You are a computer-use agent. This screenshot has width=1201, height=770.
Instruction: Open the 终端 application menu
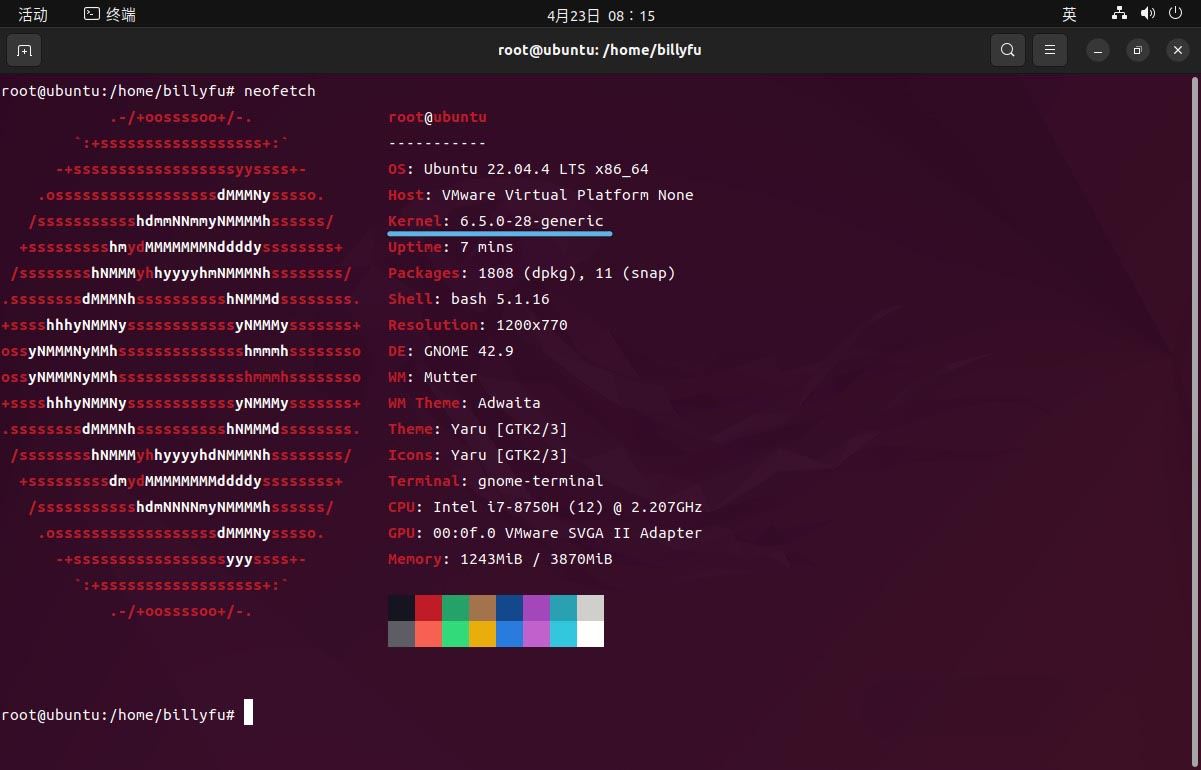tap(110, 14)
